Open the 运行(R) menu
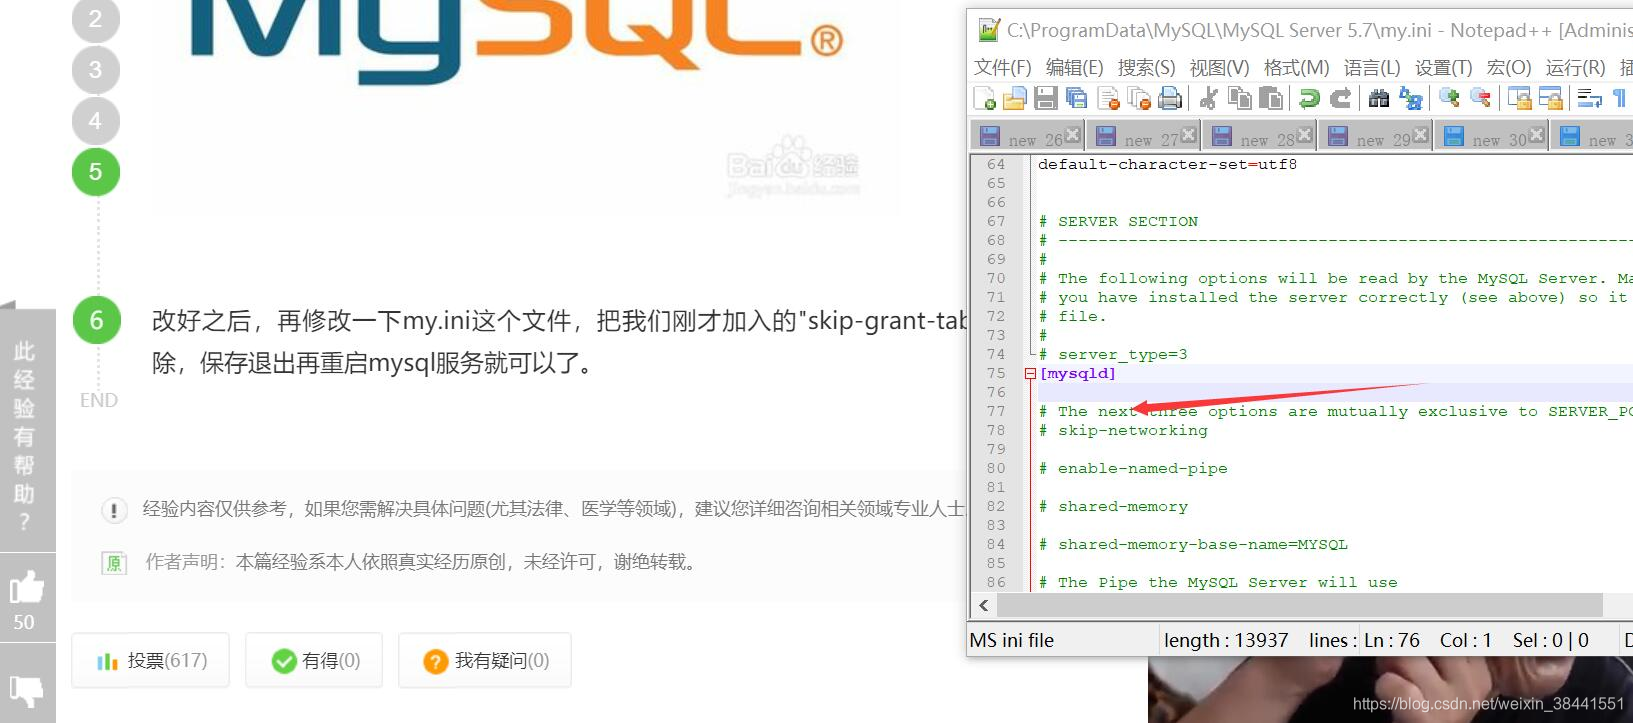Image resolution: width=1633 pixels, height=723 pixels. [1575, 67]
